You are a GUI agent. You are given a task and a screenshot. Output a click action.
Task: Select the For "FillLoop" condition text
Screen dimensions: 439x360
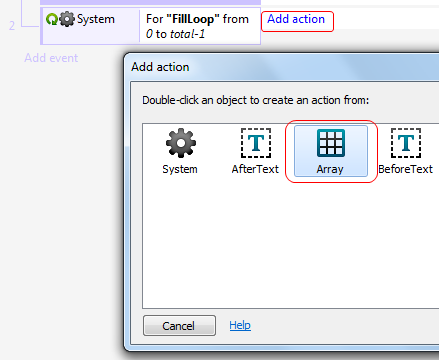197,26
